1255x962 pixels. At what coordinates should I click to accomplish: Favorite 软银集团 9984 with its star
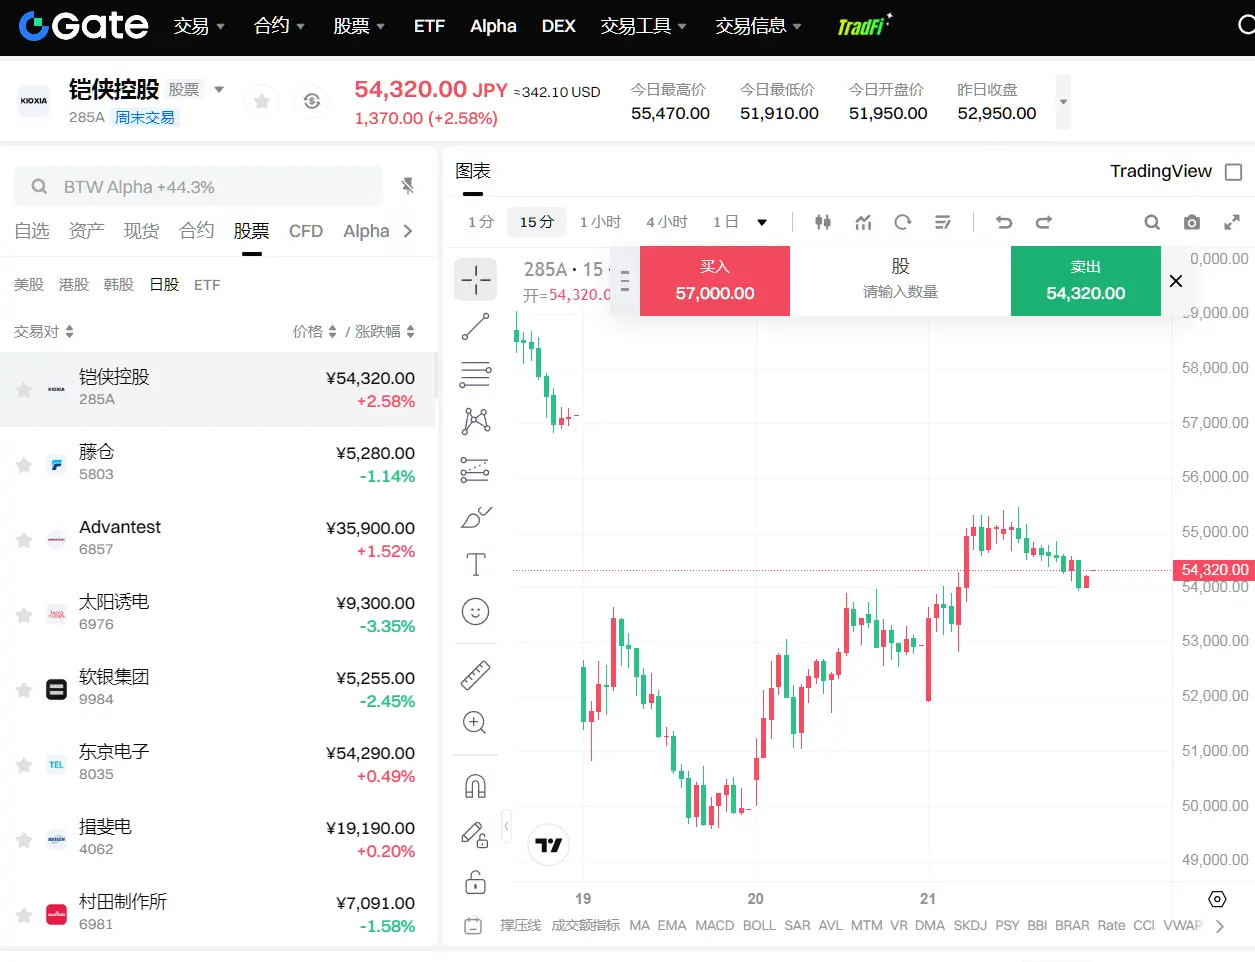pos(24,690)
